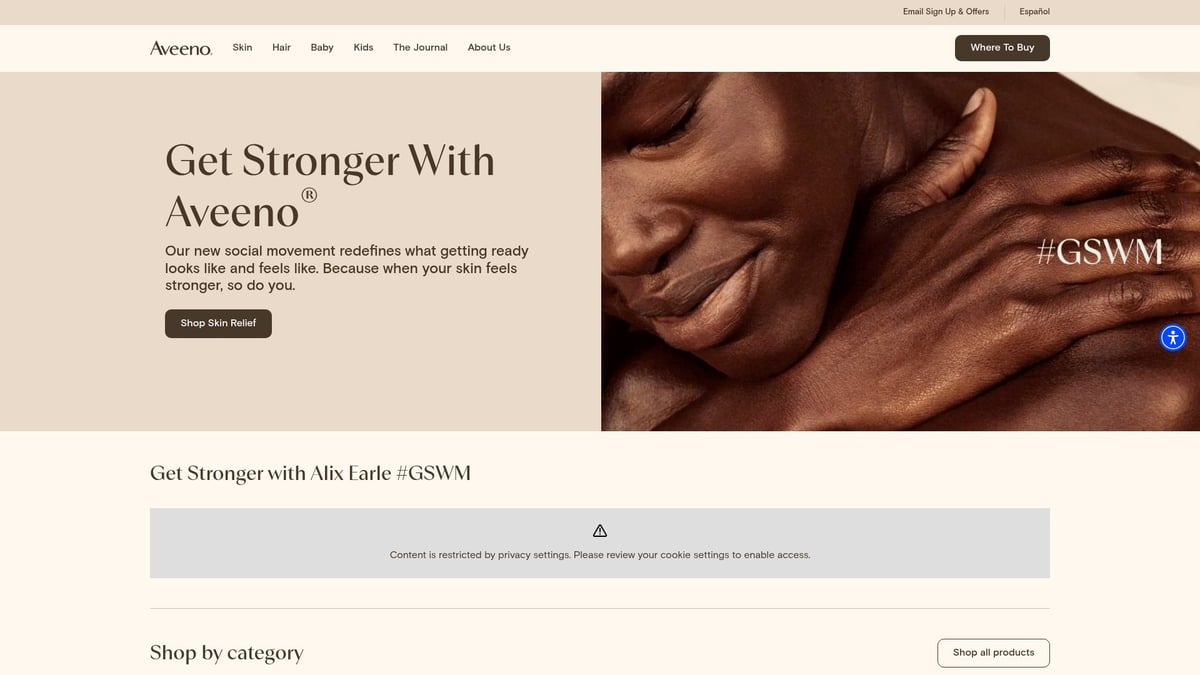This screenshot has width=1200, height=675.
Task: Open the blue accessibility widget icon
Action: [x=1173, y=337]
